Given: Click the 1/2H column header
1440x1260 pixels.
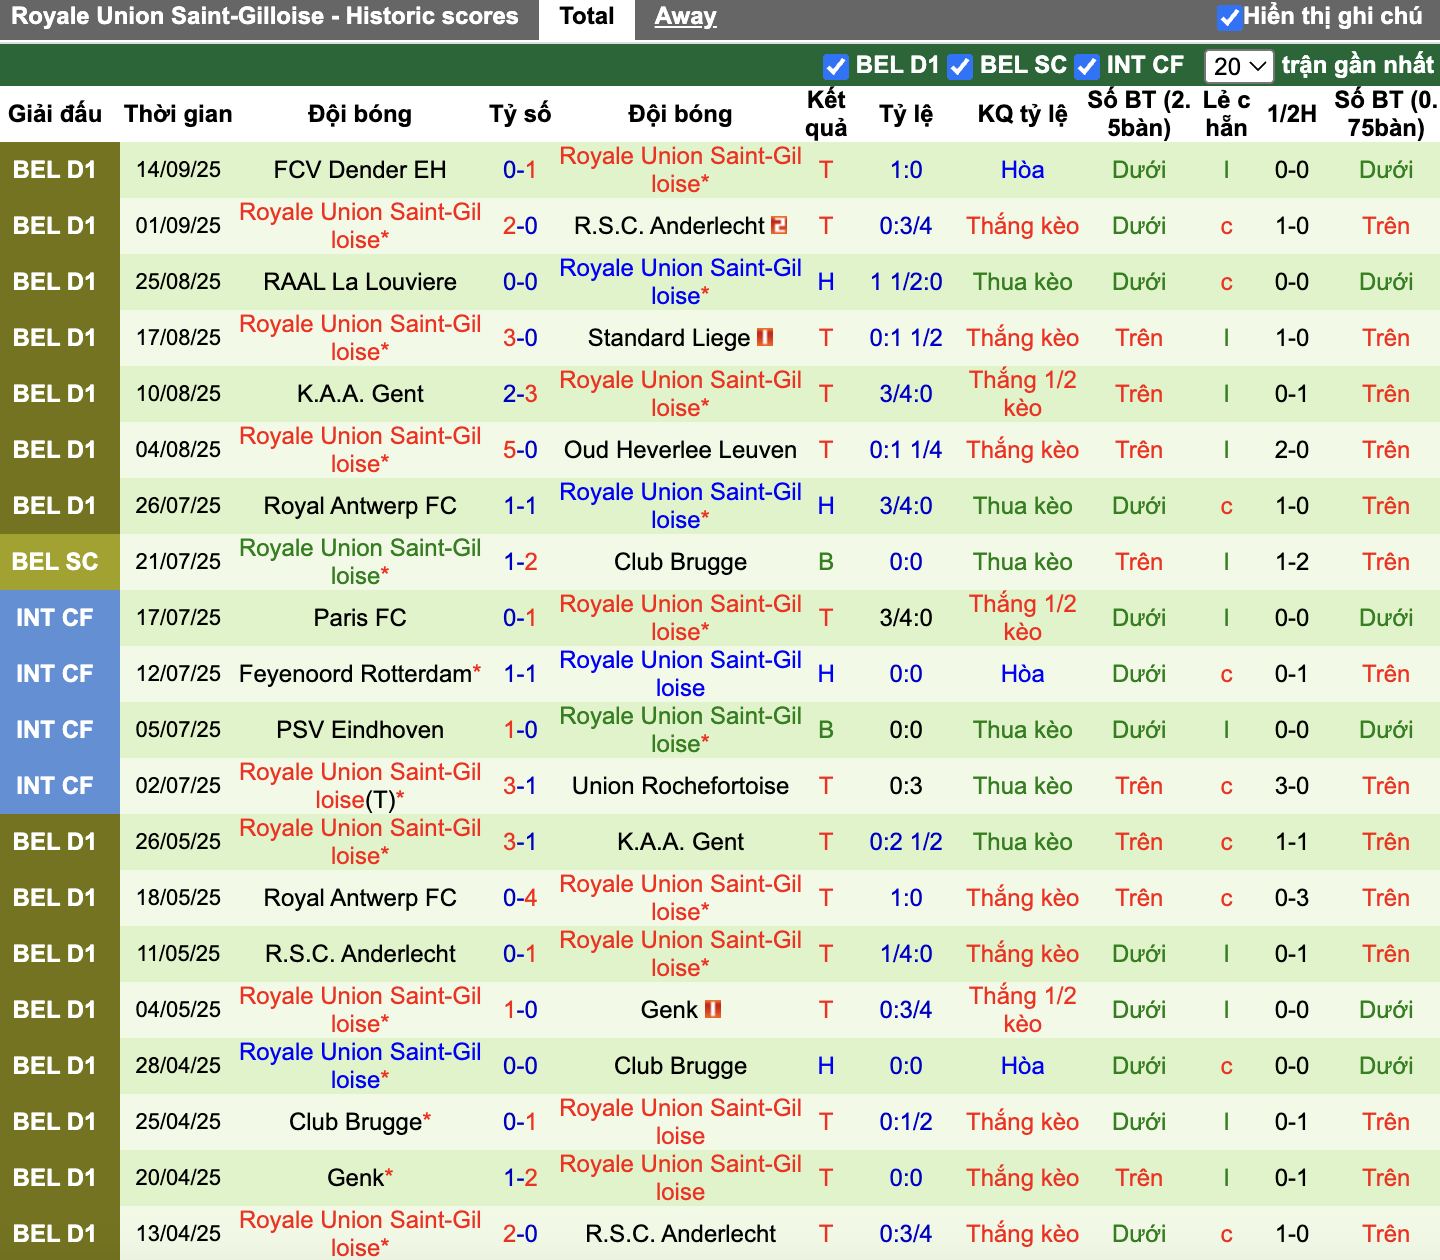Looking at the screenshot, I should [x=1291, y=114].
